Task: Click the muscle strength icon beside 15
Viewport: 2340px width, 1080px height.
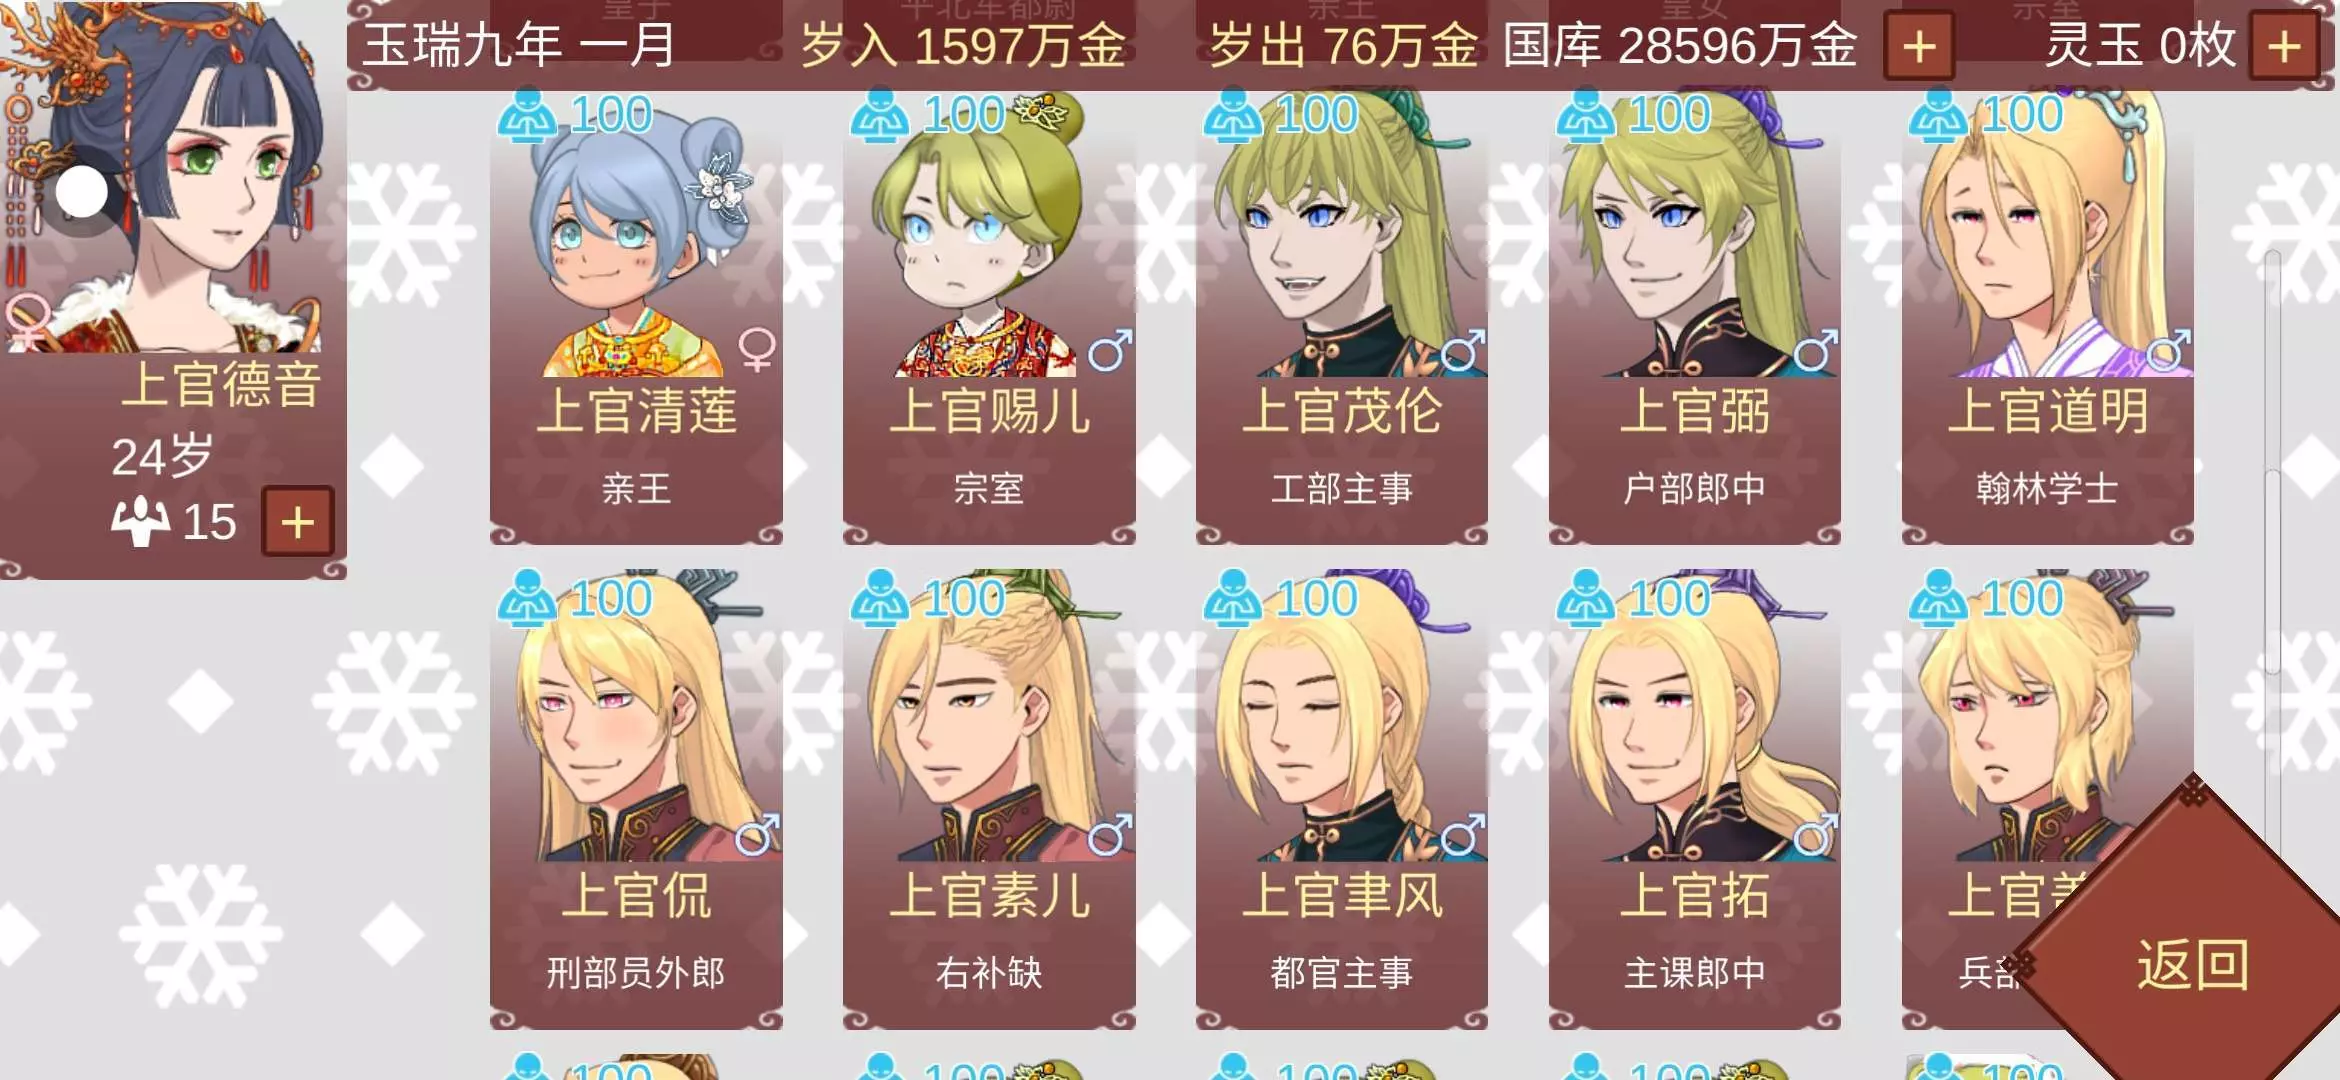Action: click(x=140, y=521)
